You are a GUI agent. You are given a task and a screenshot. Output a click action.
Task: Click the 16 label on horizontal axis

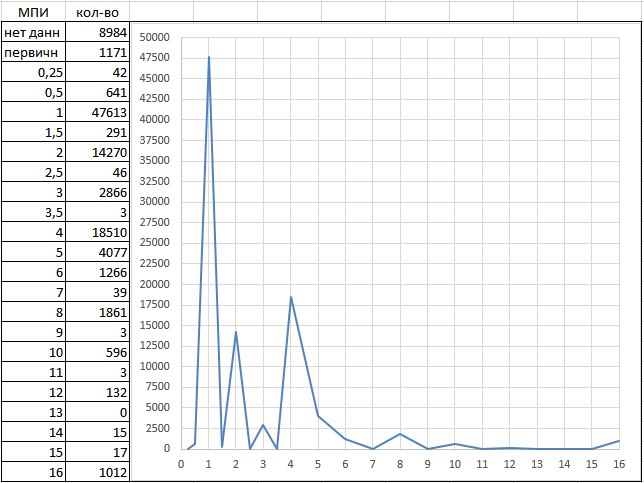[619, 464]
